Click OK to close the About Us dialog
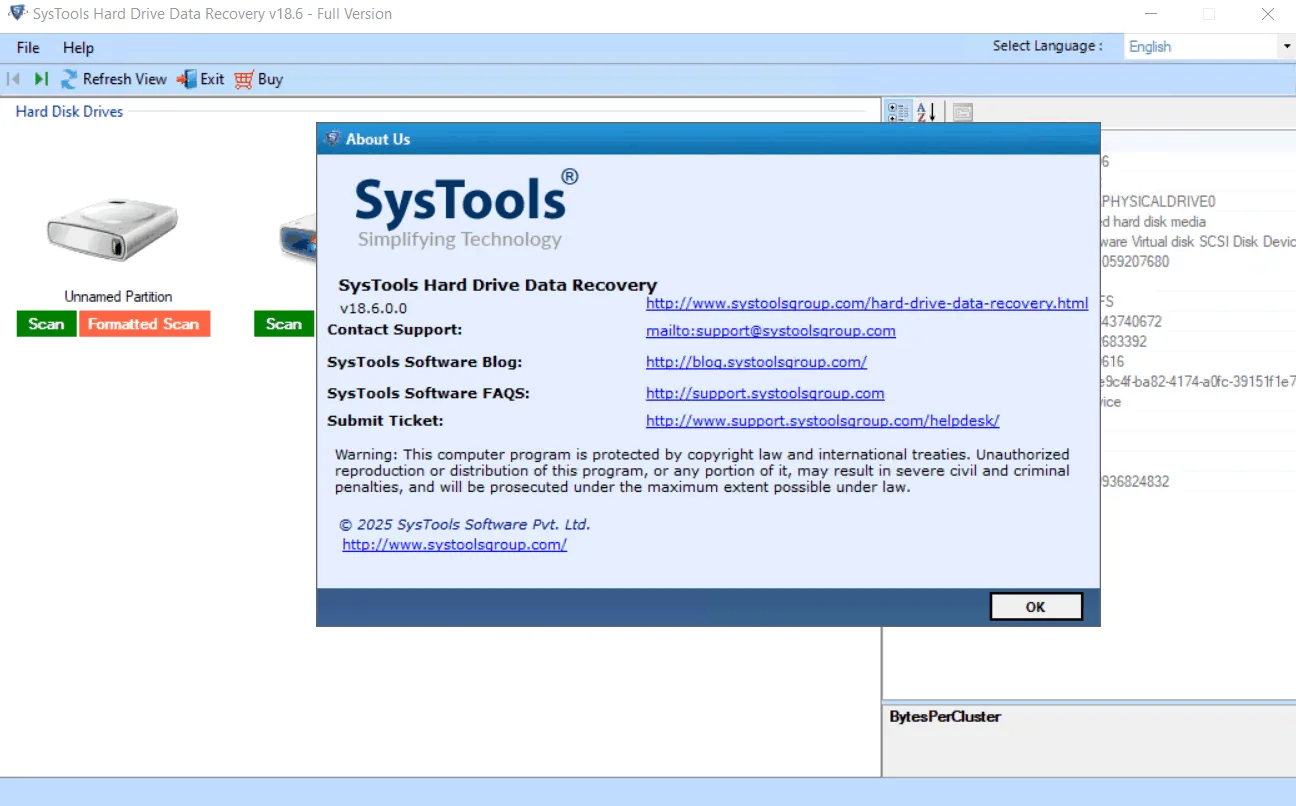This screenshot has width=1296, height=806. click(x=1036, y=606)
